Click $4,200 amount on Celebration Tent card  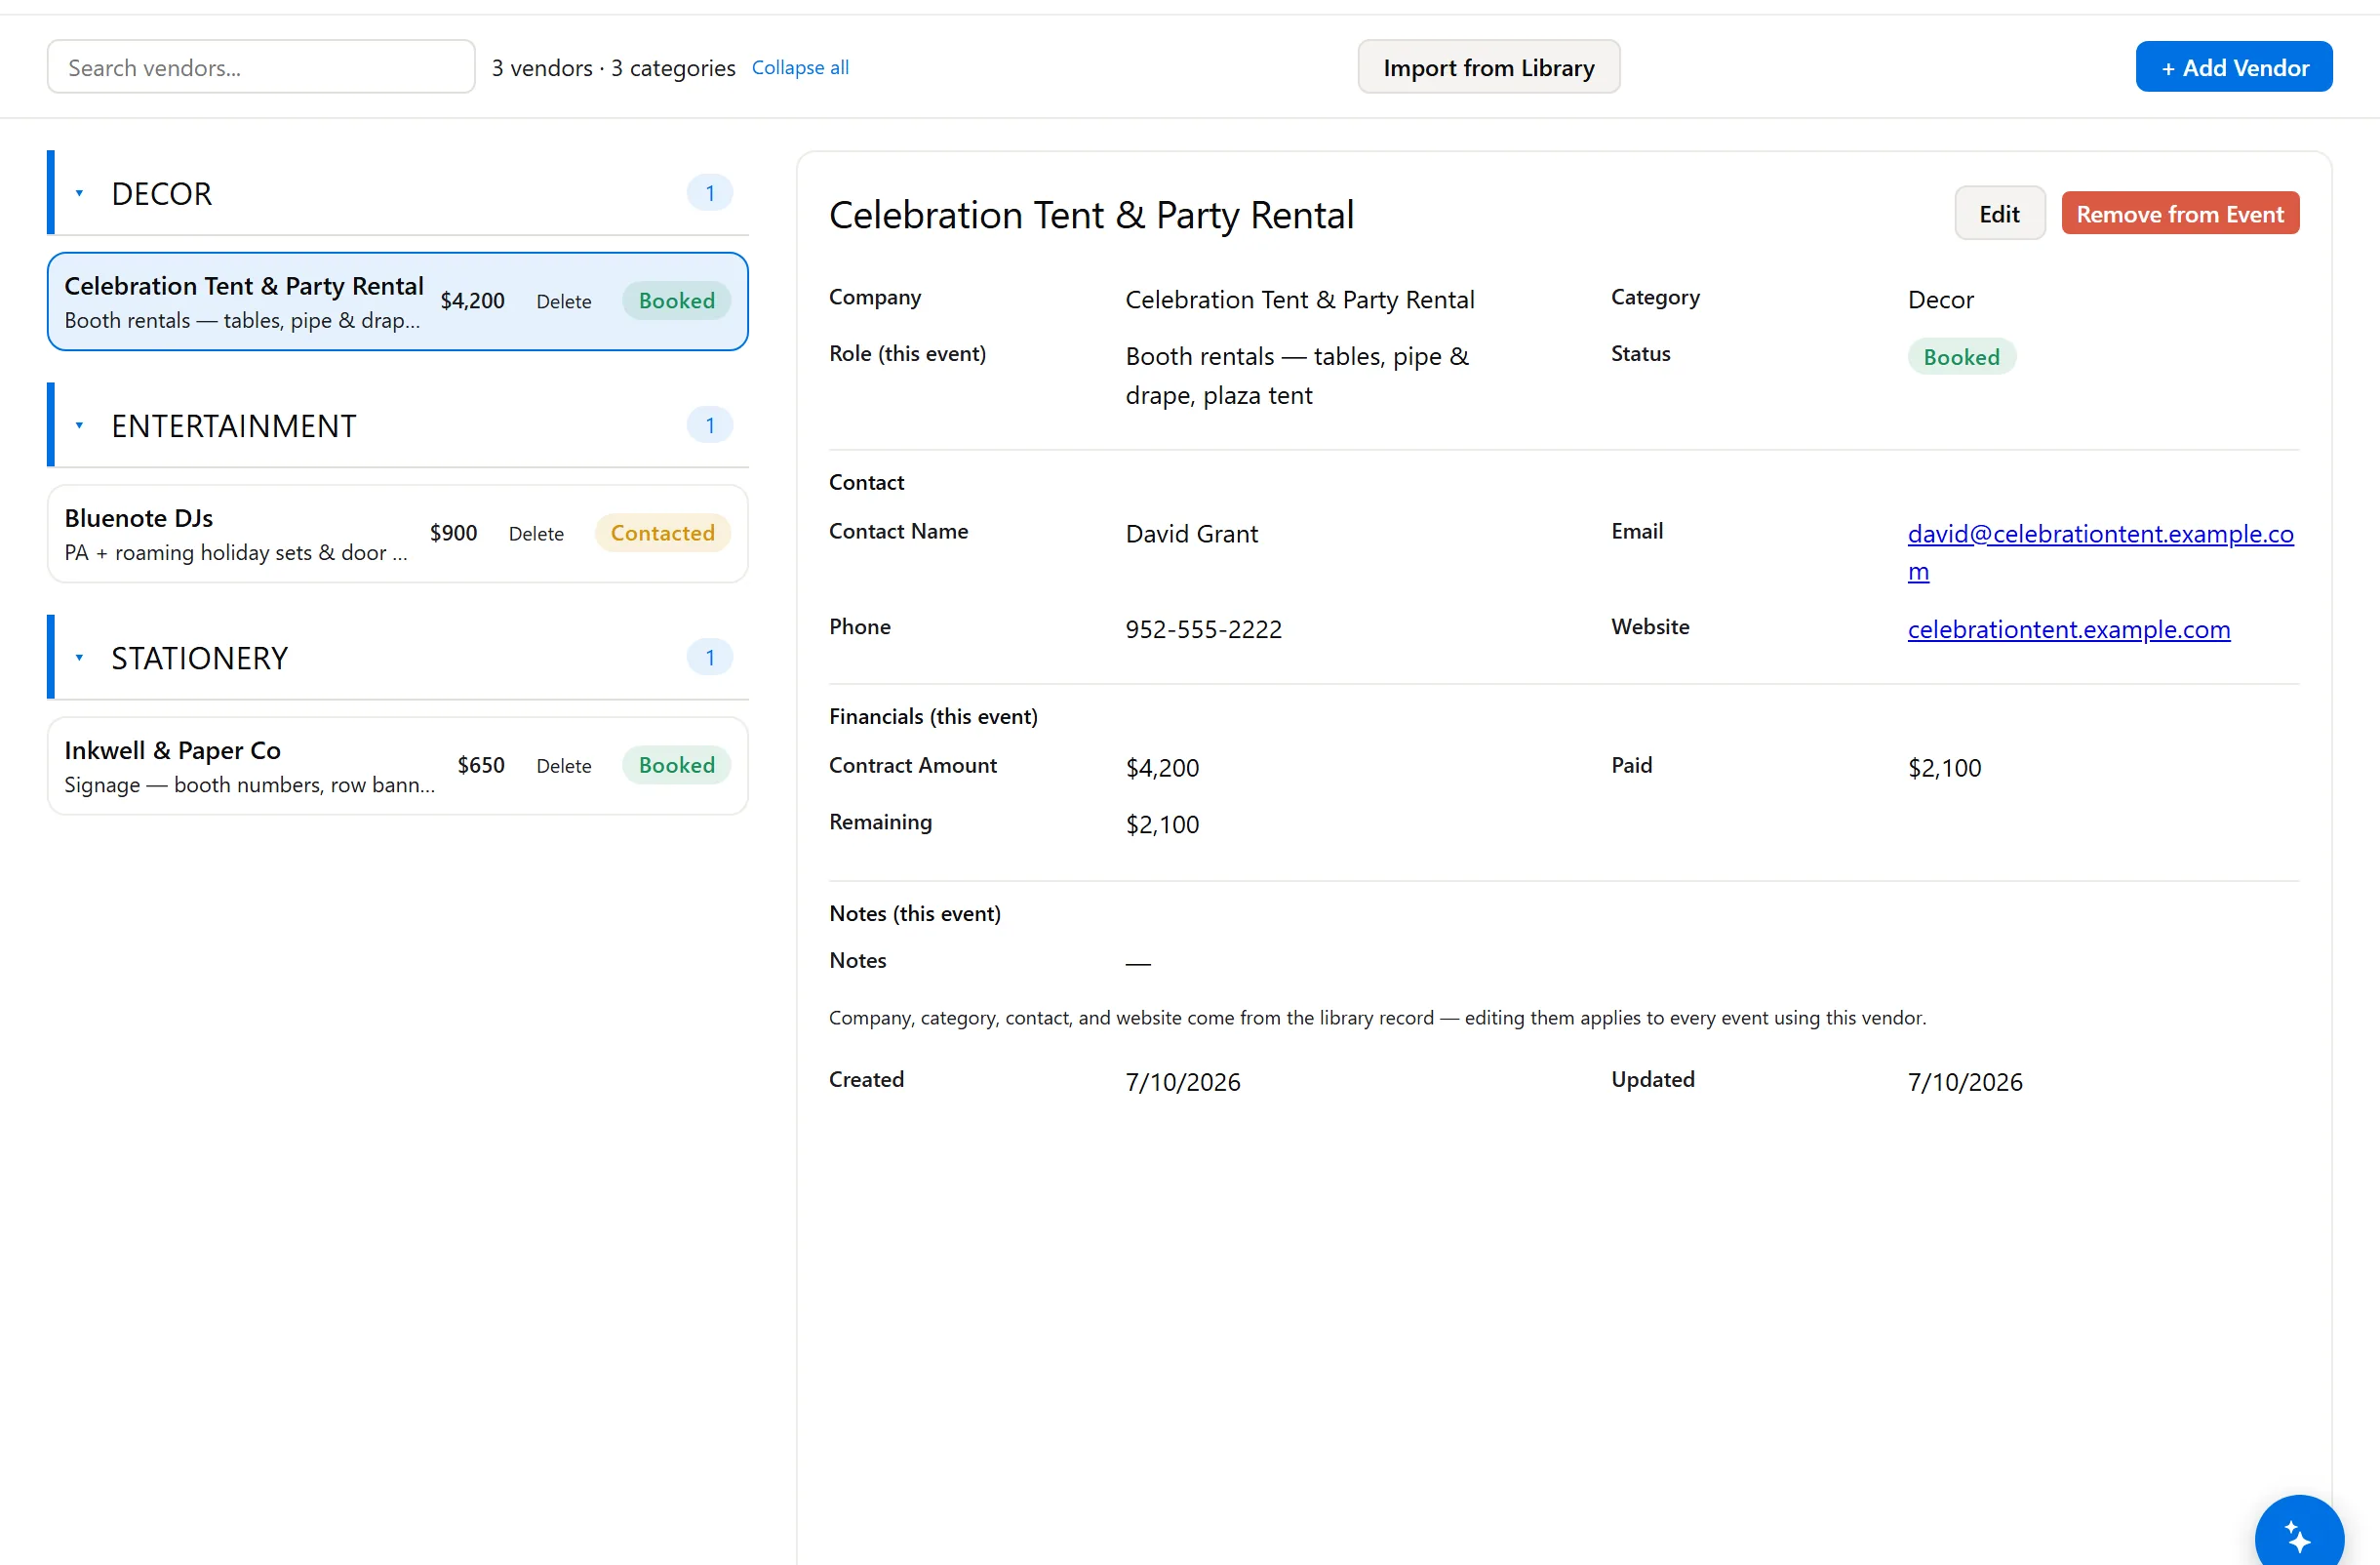coord(472,301)
